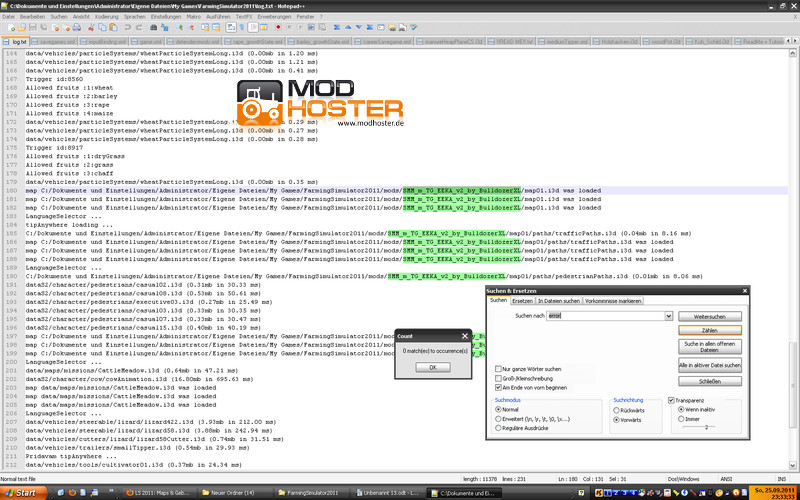This screenshot has width=800, height=500.
Task: Click the Zoom in toolbar icon
Action: (x=180, y=28)
